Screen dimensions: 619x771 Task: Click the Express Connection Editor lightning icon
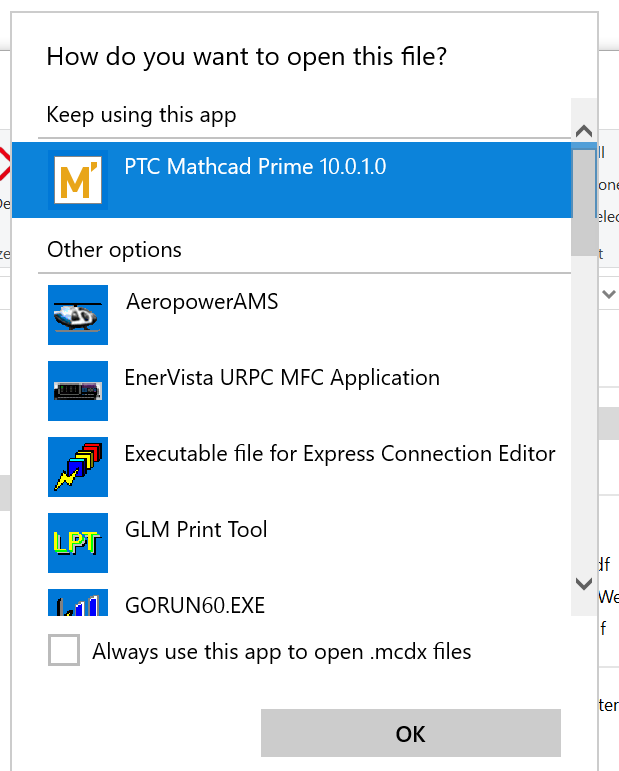click(77, 467)
